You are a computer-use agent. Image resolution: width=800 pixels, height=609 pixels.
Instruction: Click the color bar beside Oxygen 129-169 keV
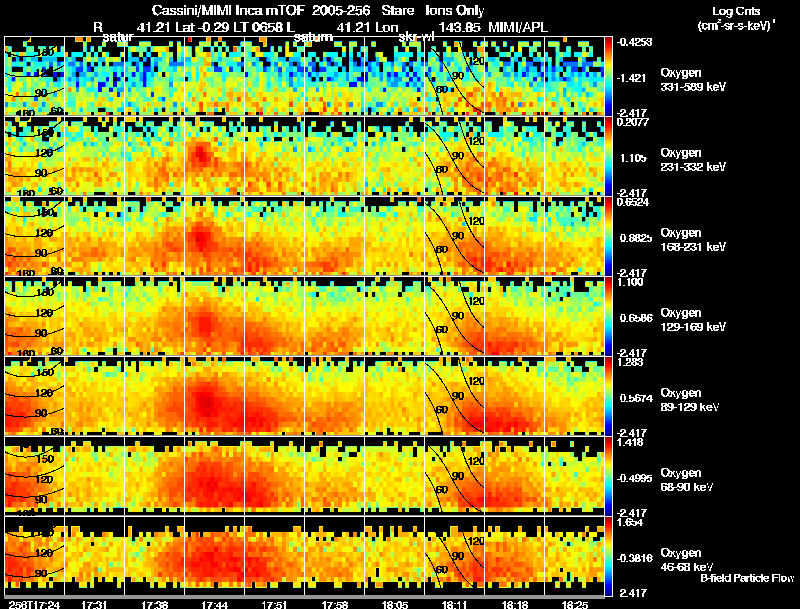click(x=608, y=316)
